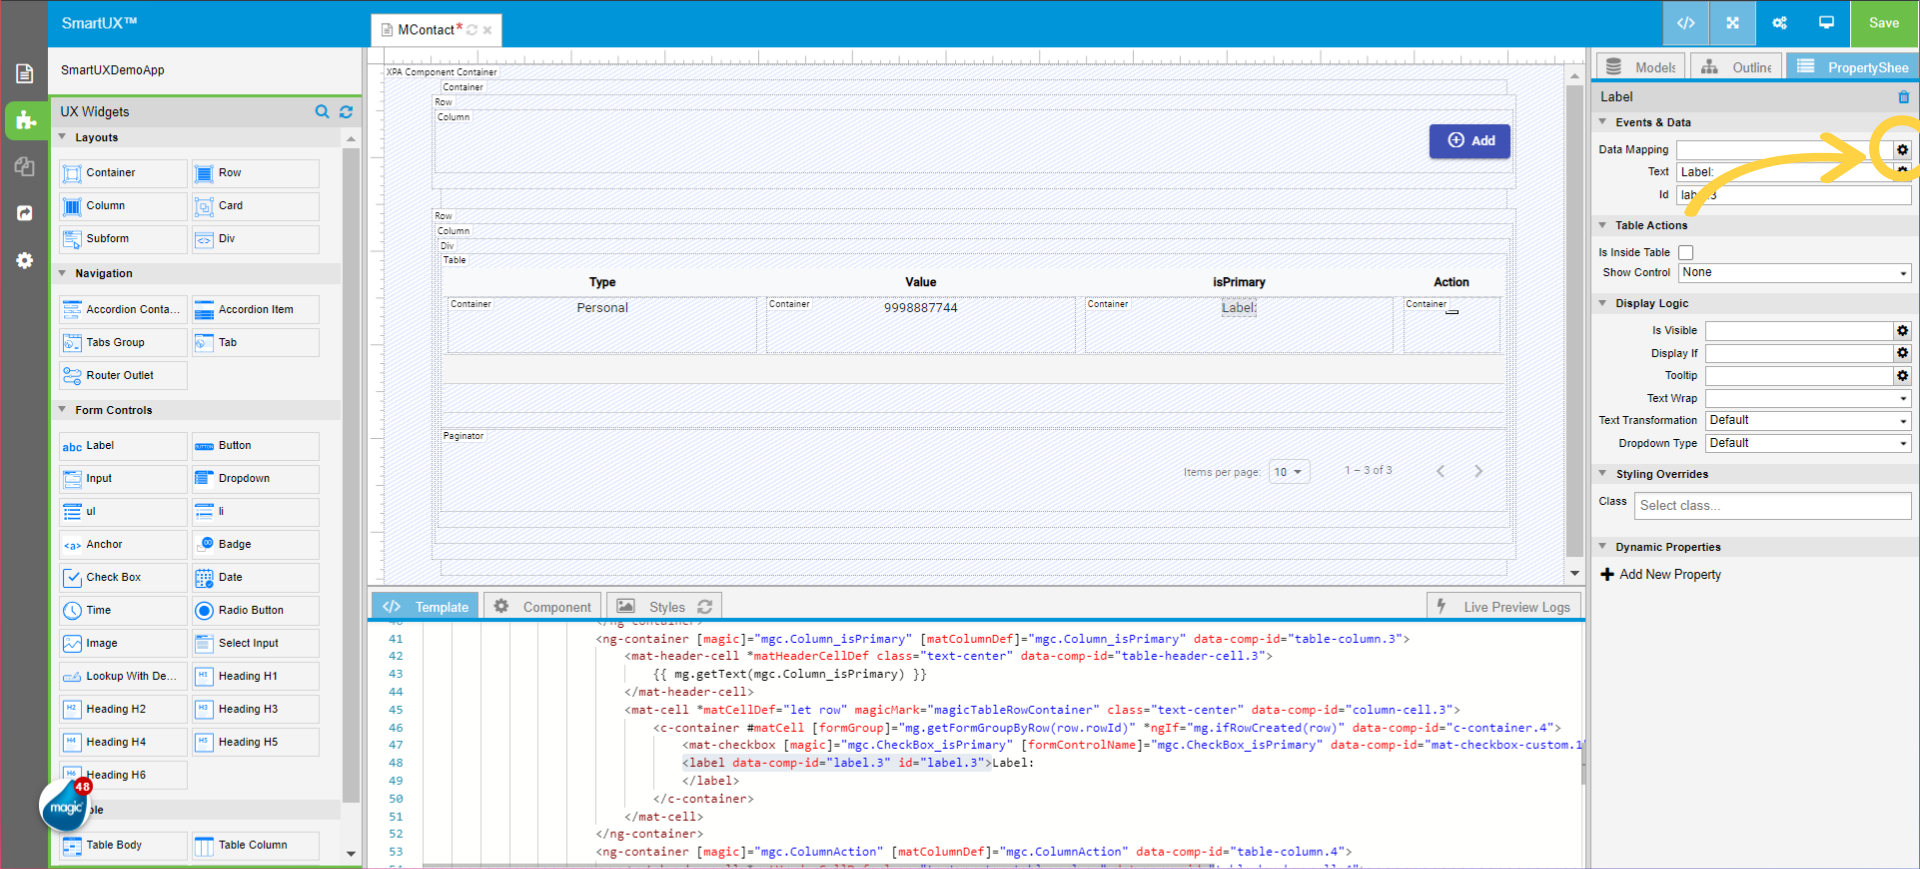Switch to the Outline tab

[x=1737, y=67]
